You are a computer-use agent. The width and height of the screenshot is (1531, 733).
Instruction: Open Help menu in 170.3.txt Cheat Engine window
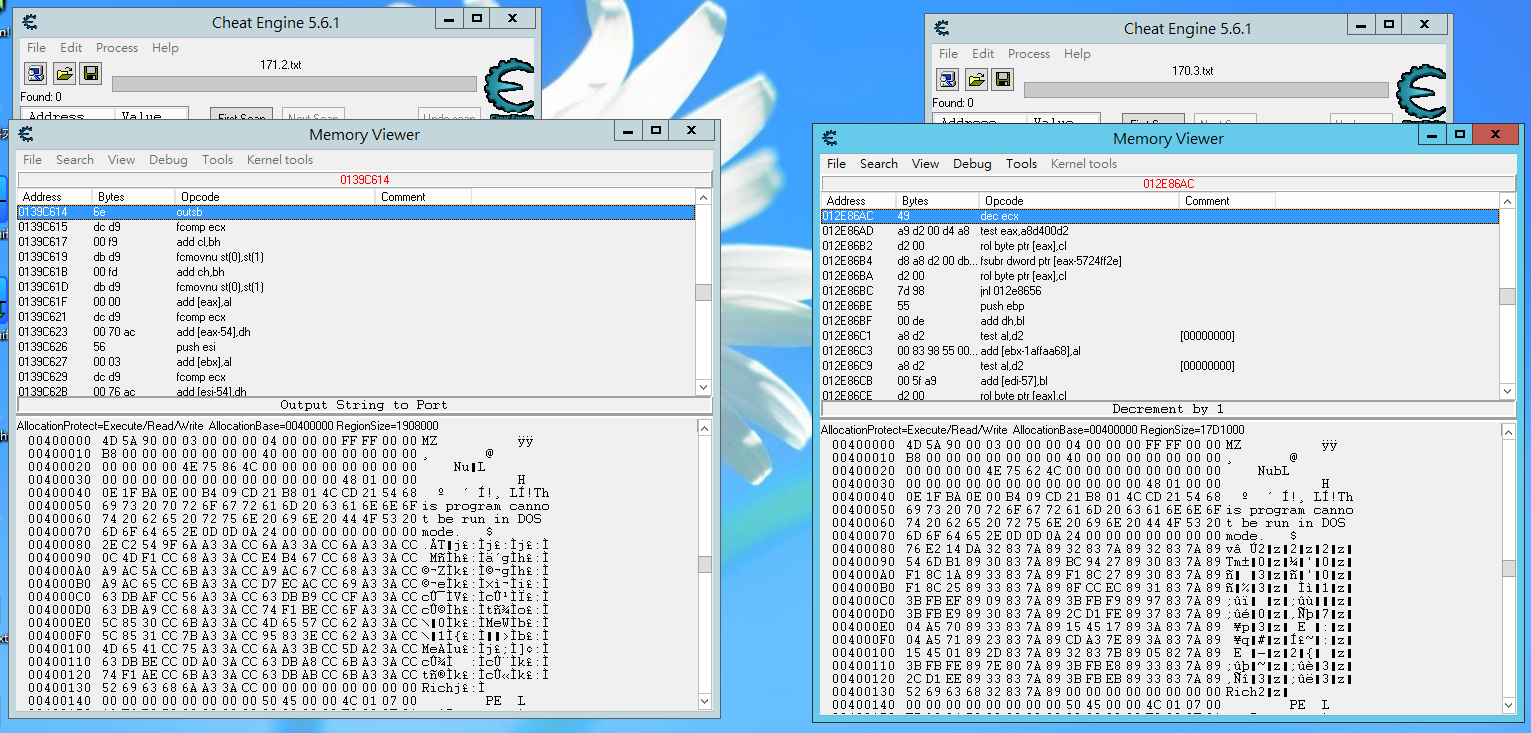[x=1077, y=54]
